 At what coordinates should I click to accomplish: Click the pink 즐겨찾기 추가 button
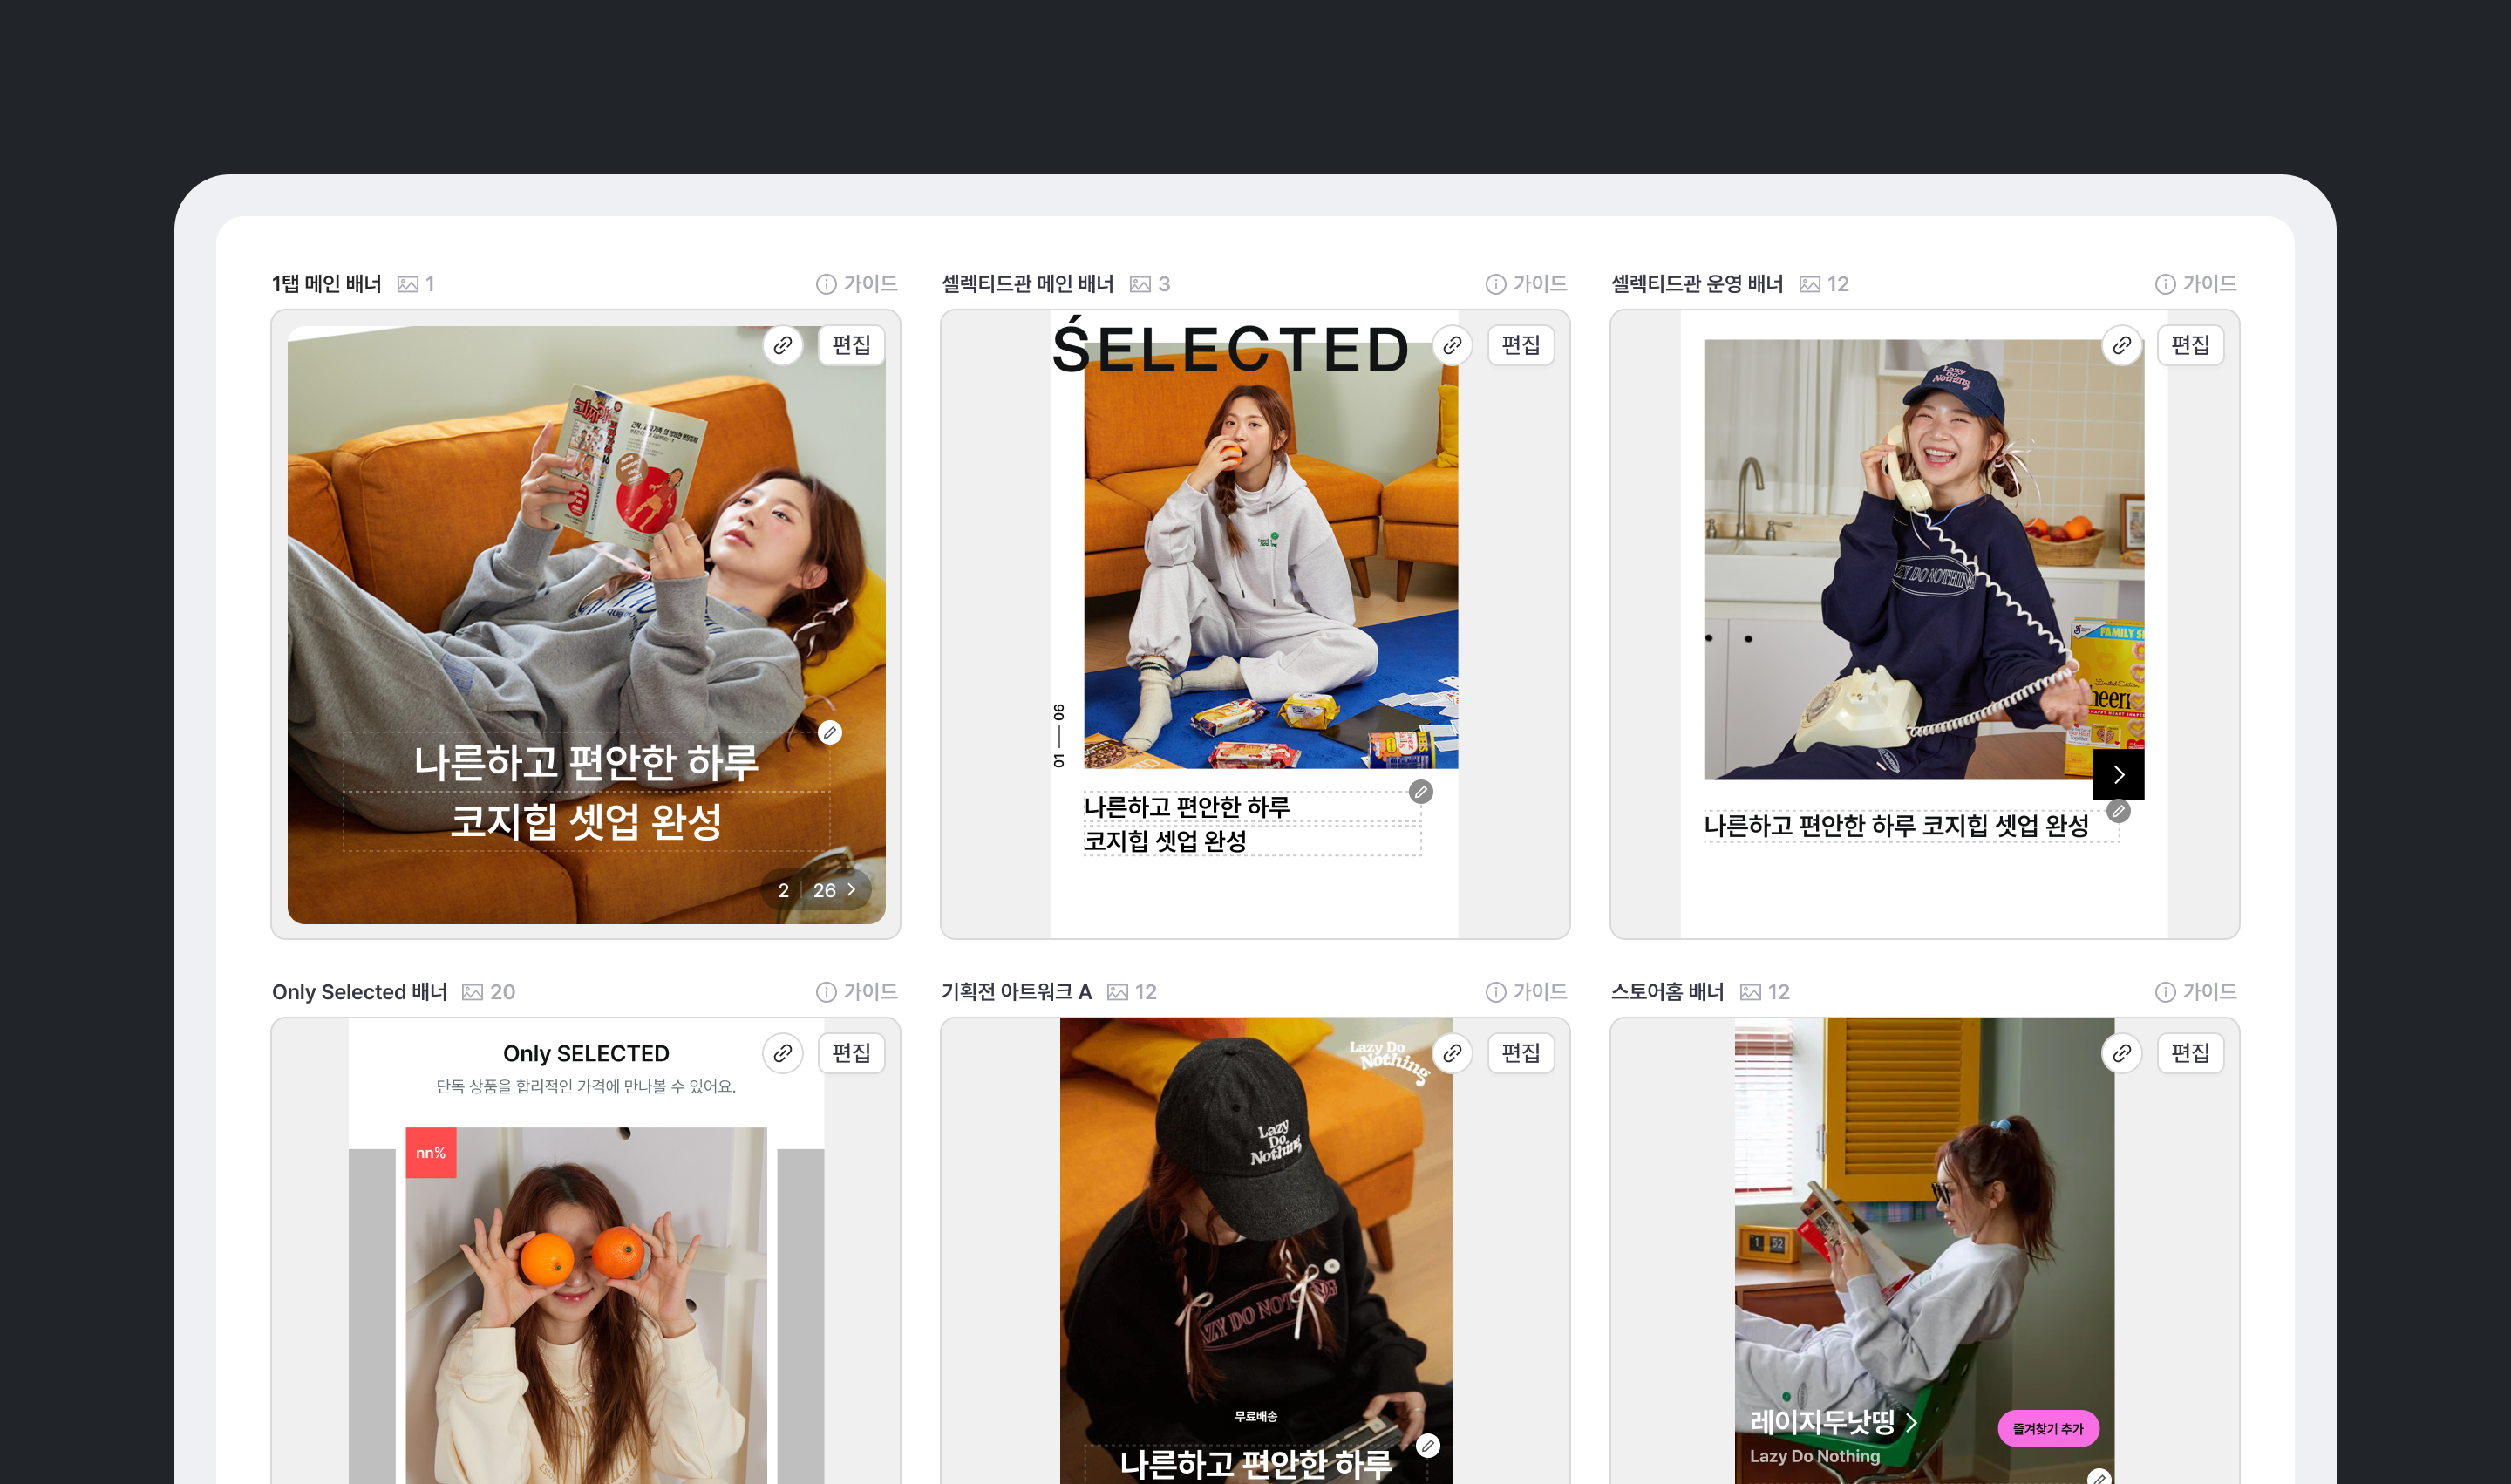(x=2048, y=1429)
